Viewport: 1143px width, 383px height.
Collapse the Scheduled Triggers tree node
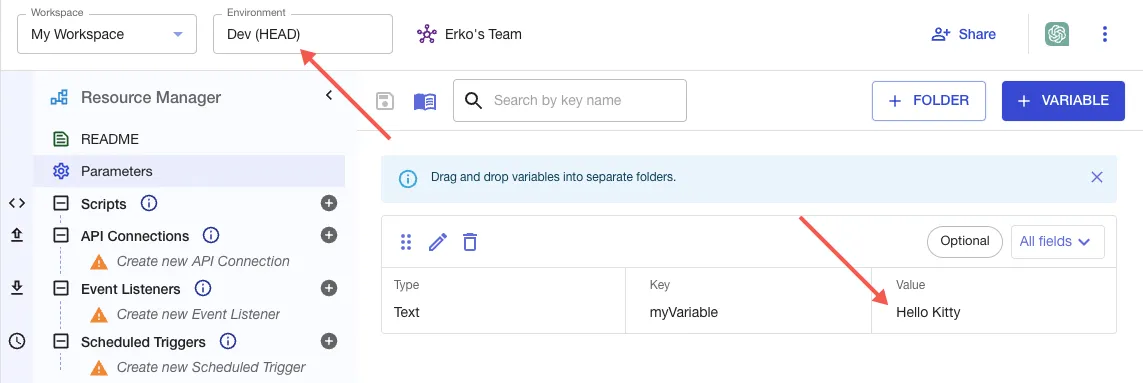[61, 342]
